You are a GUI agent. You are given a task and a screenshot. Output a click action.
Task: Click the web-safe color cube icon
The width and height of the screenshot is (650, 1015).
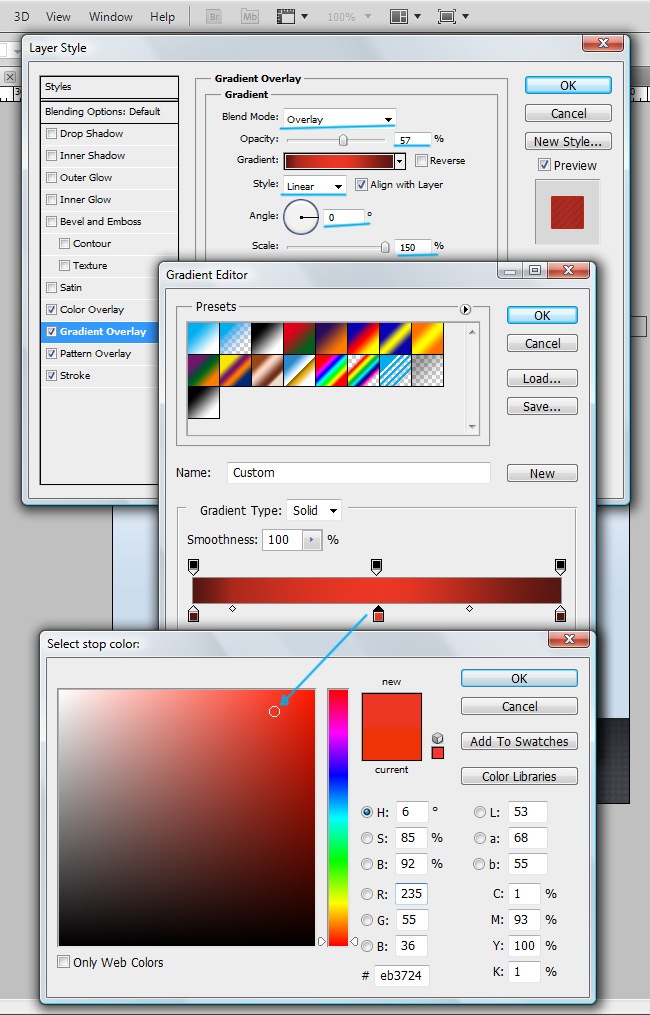pyautogui.click(x=438, y=737)
